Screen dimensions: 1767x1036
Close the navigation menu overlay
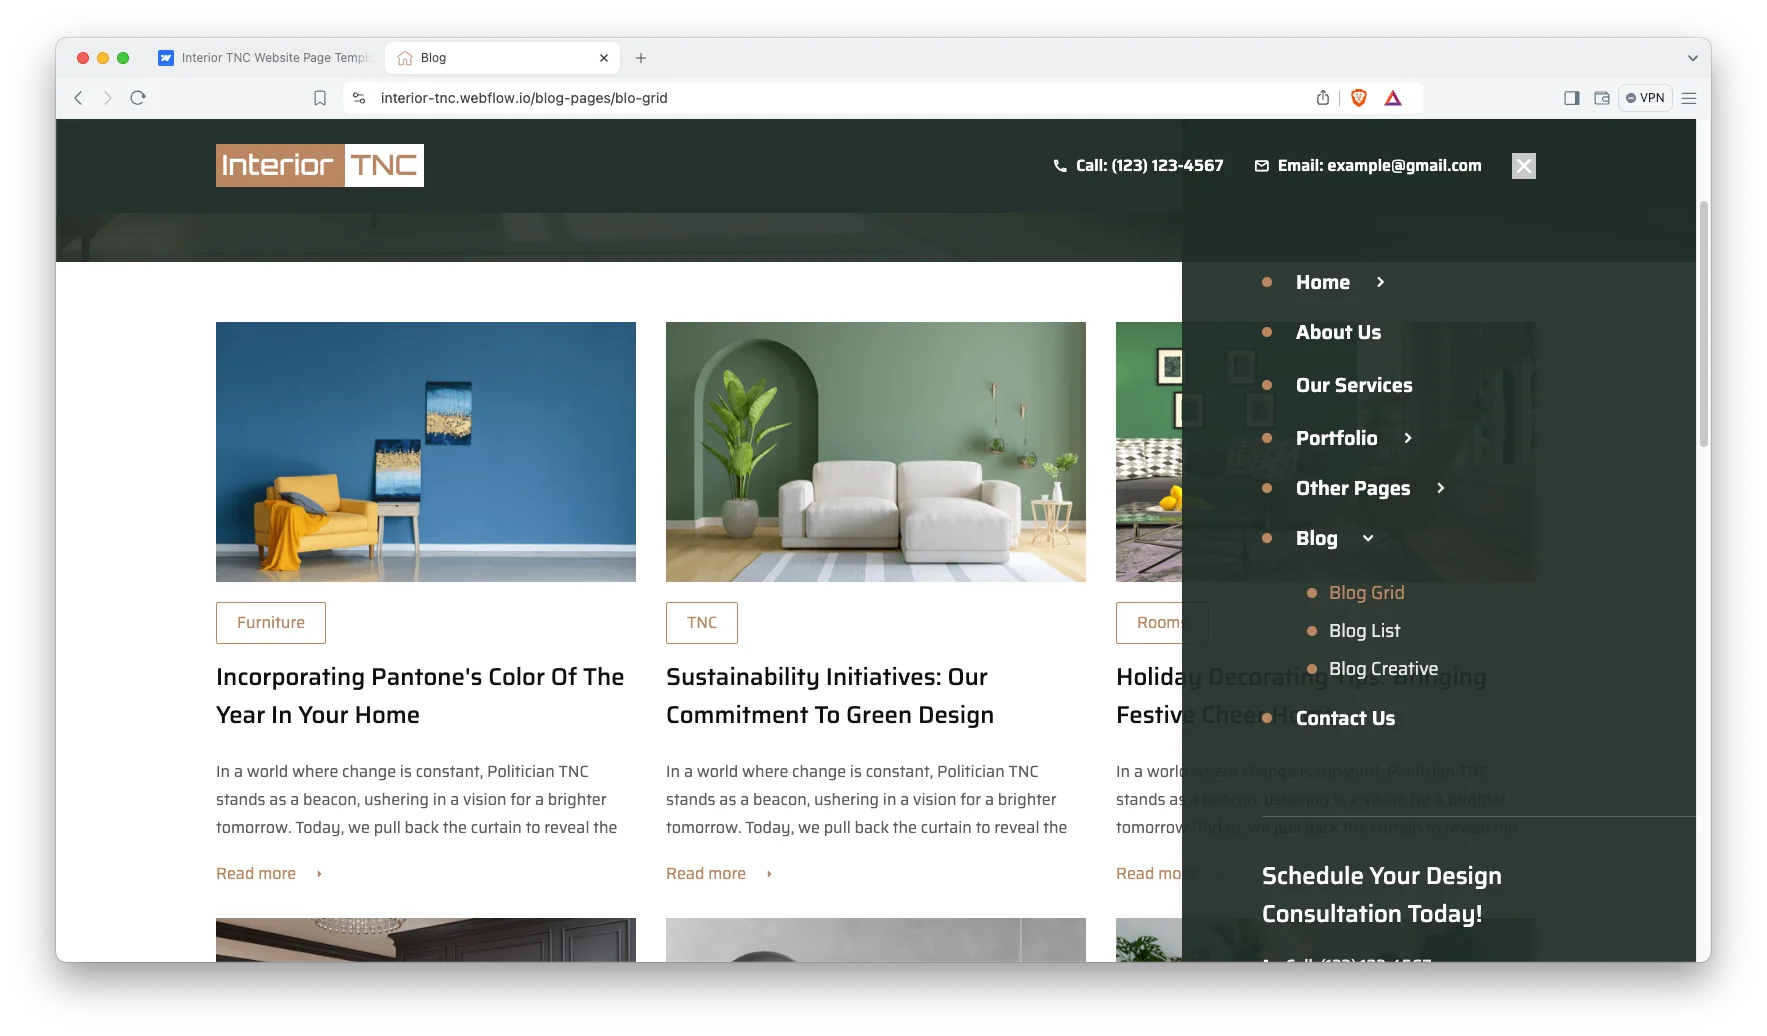(x=1523, y=166)
